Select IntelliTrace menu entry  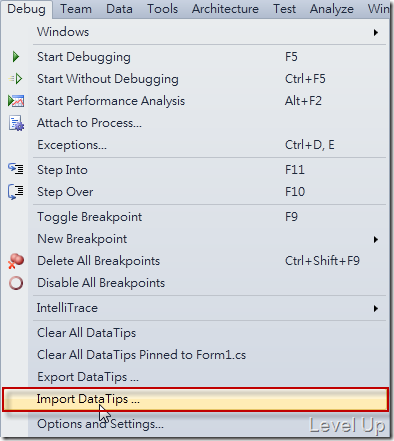click(x=209, y=308)
